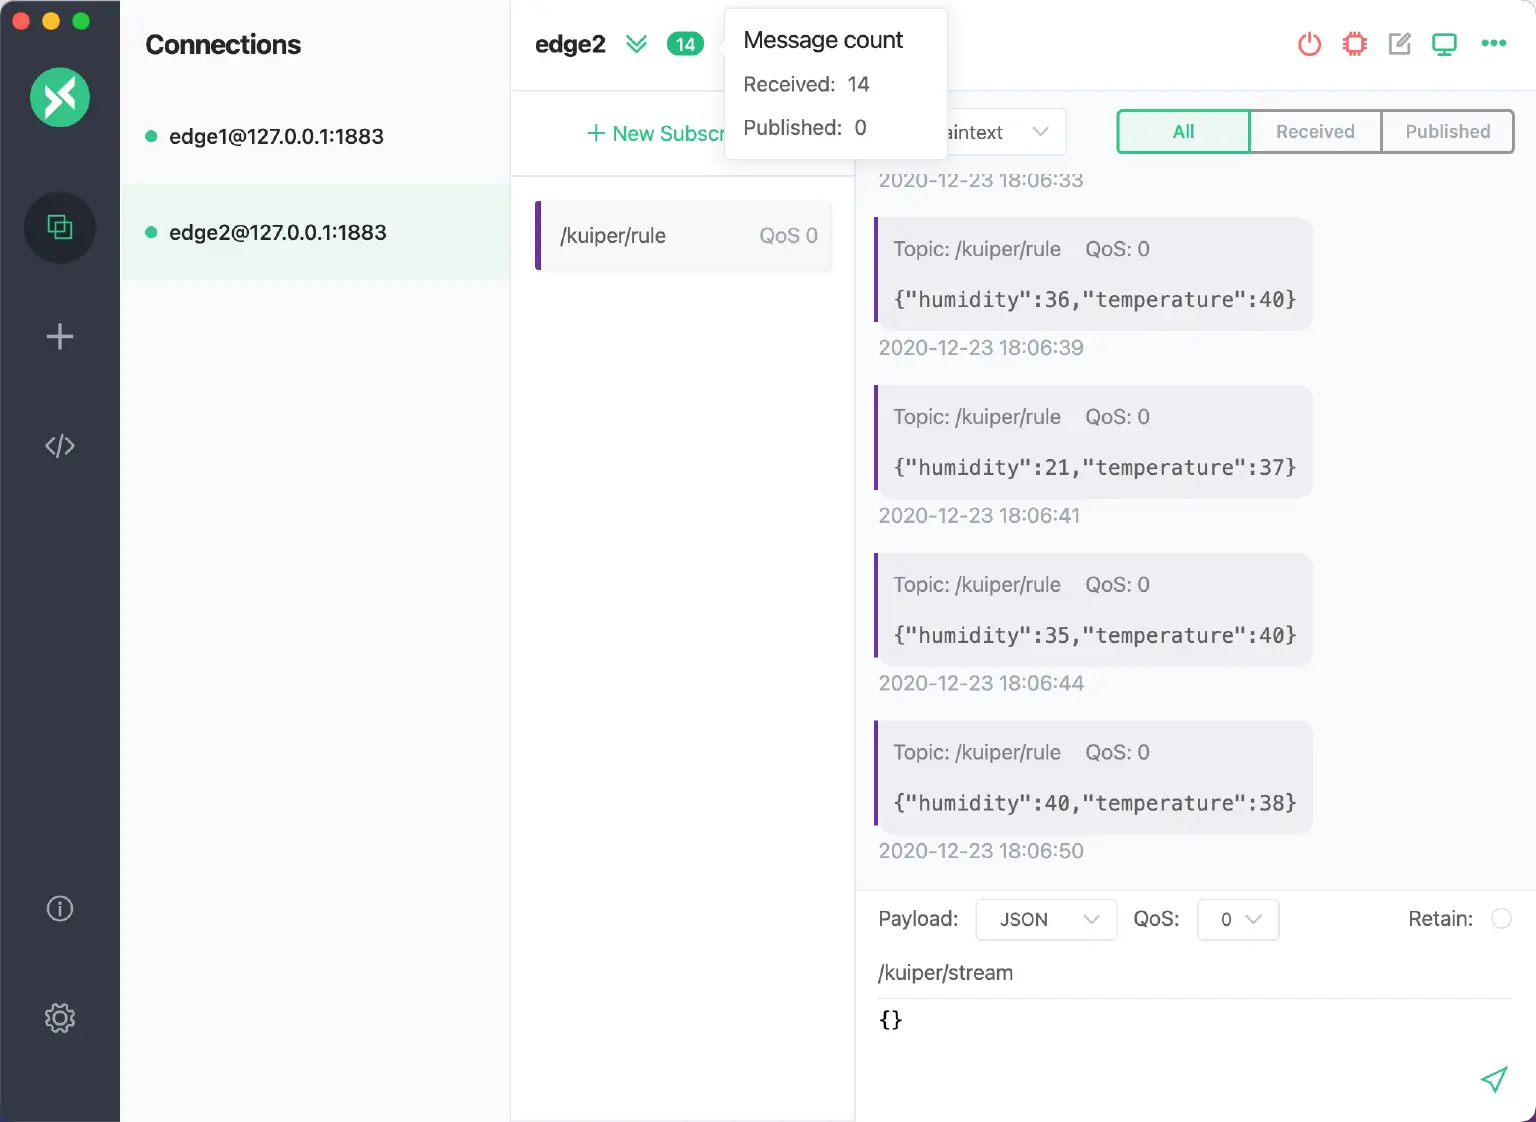The image size is (1536, 1122).
Task: Send the message with paper plane icon
Action: (1493, 1079)
